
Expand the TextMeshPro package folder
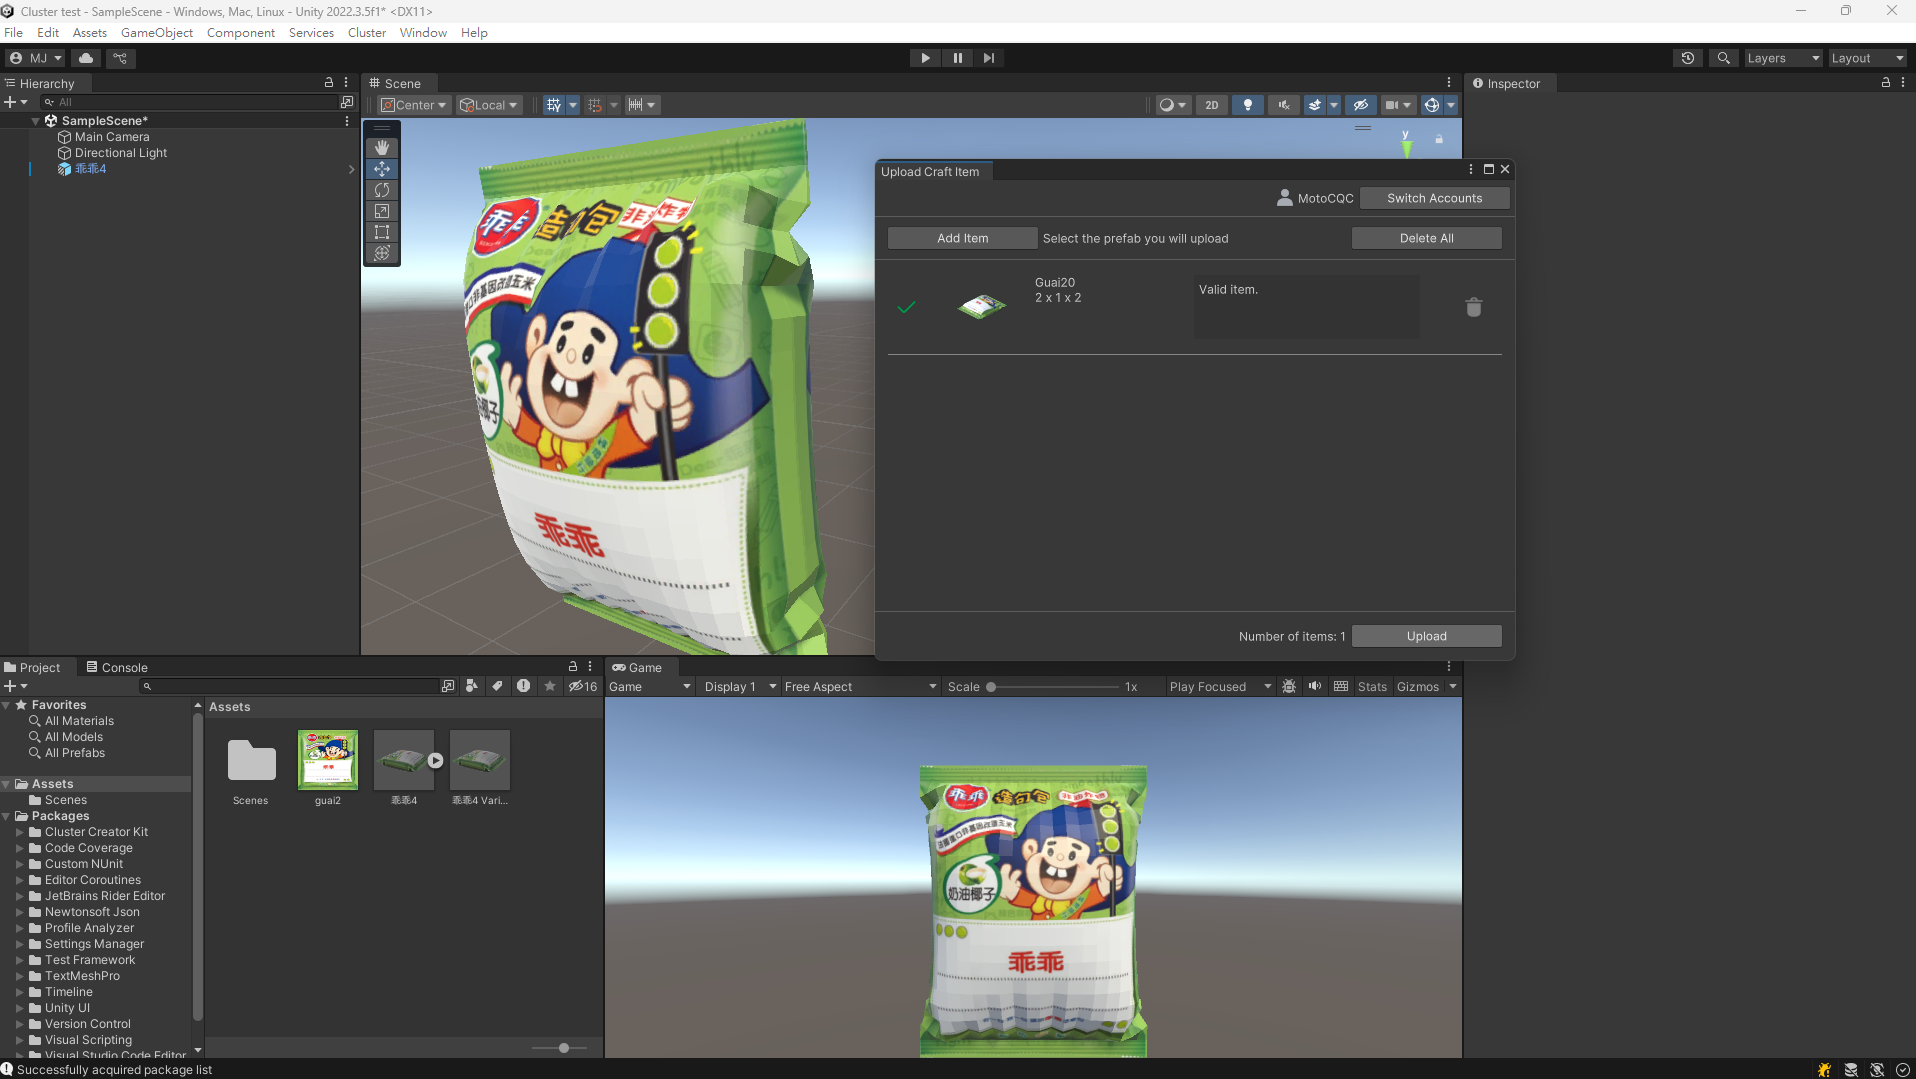coord(19,976)
